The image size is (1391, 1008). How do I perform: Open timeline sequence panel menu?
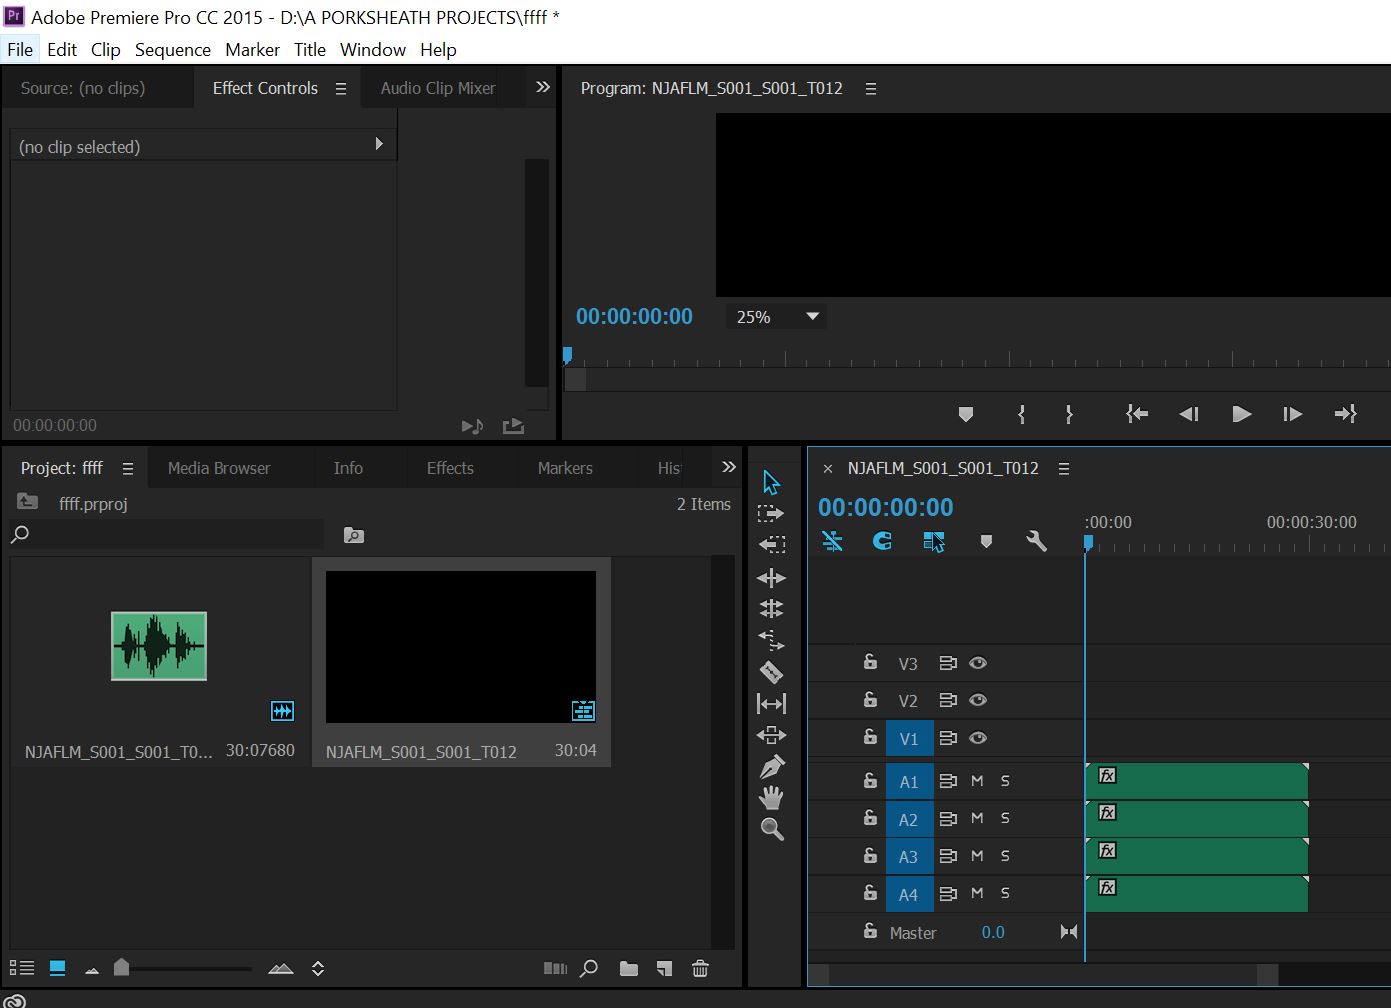(x=1063, y=469)
